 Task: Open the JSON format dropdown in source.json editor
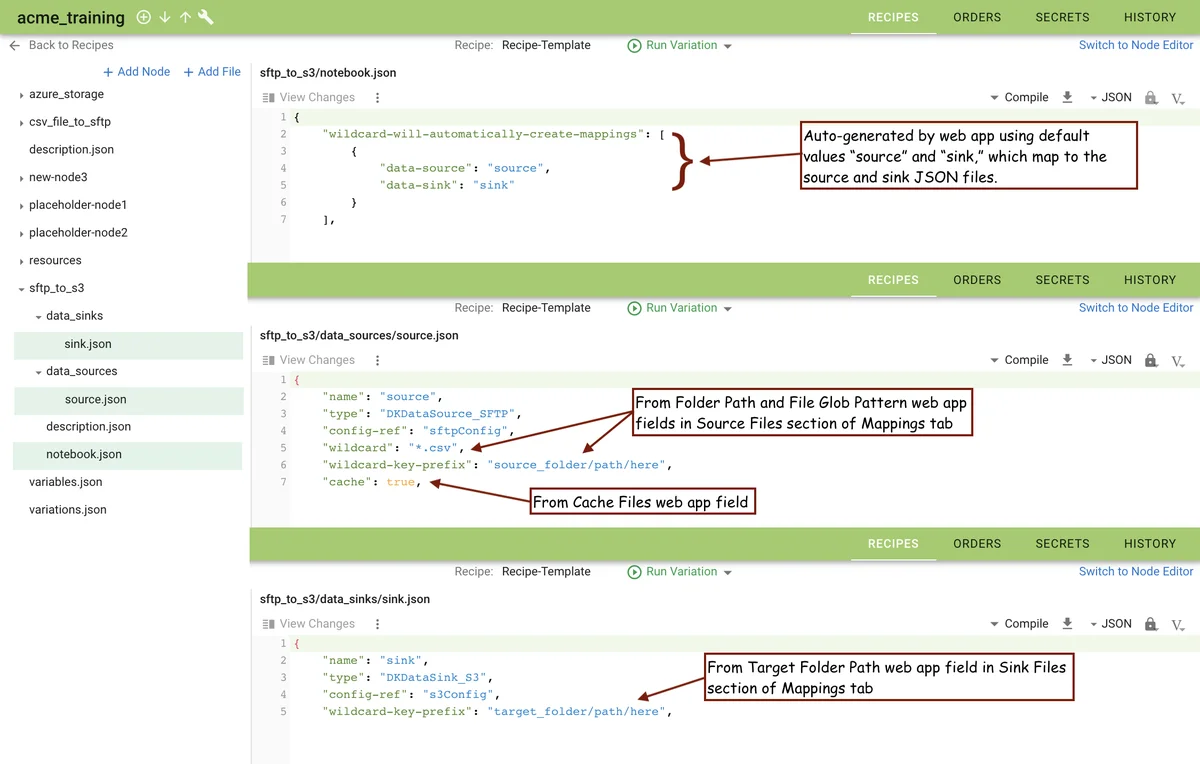(1110, 360)
